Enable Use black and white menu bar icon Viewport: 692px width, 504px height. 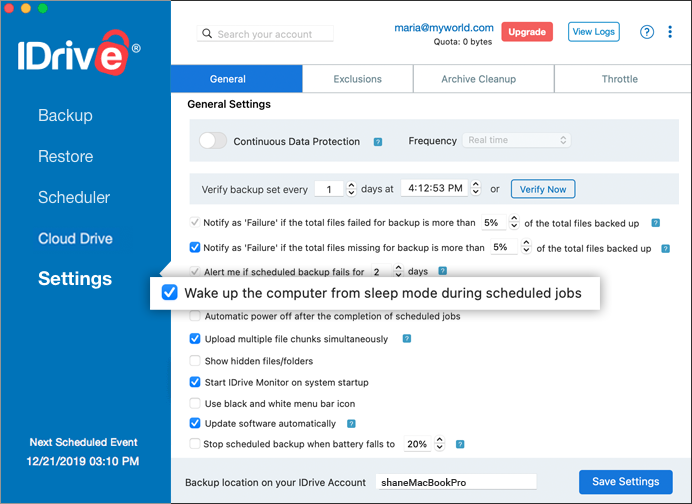pos(195,403)
